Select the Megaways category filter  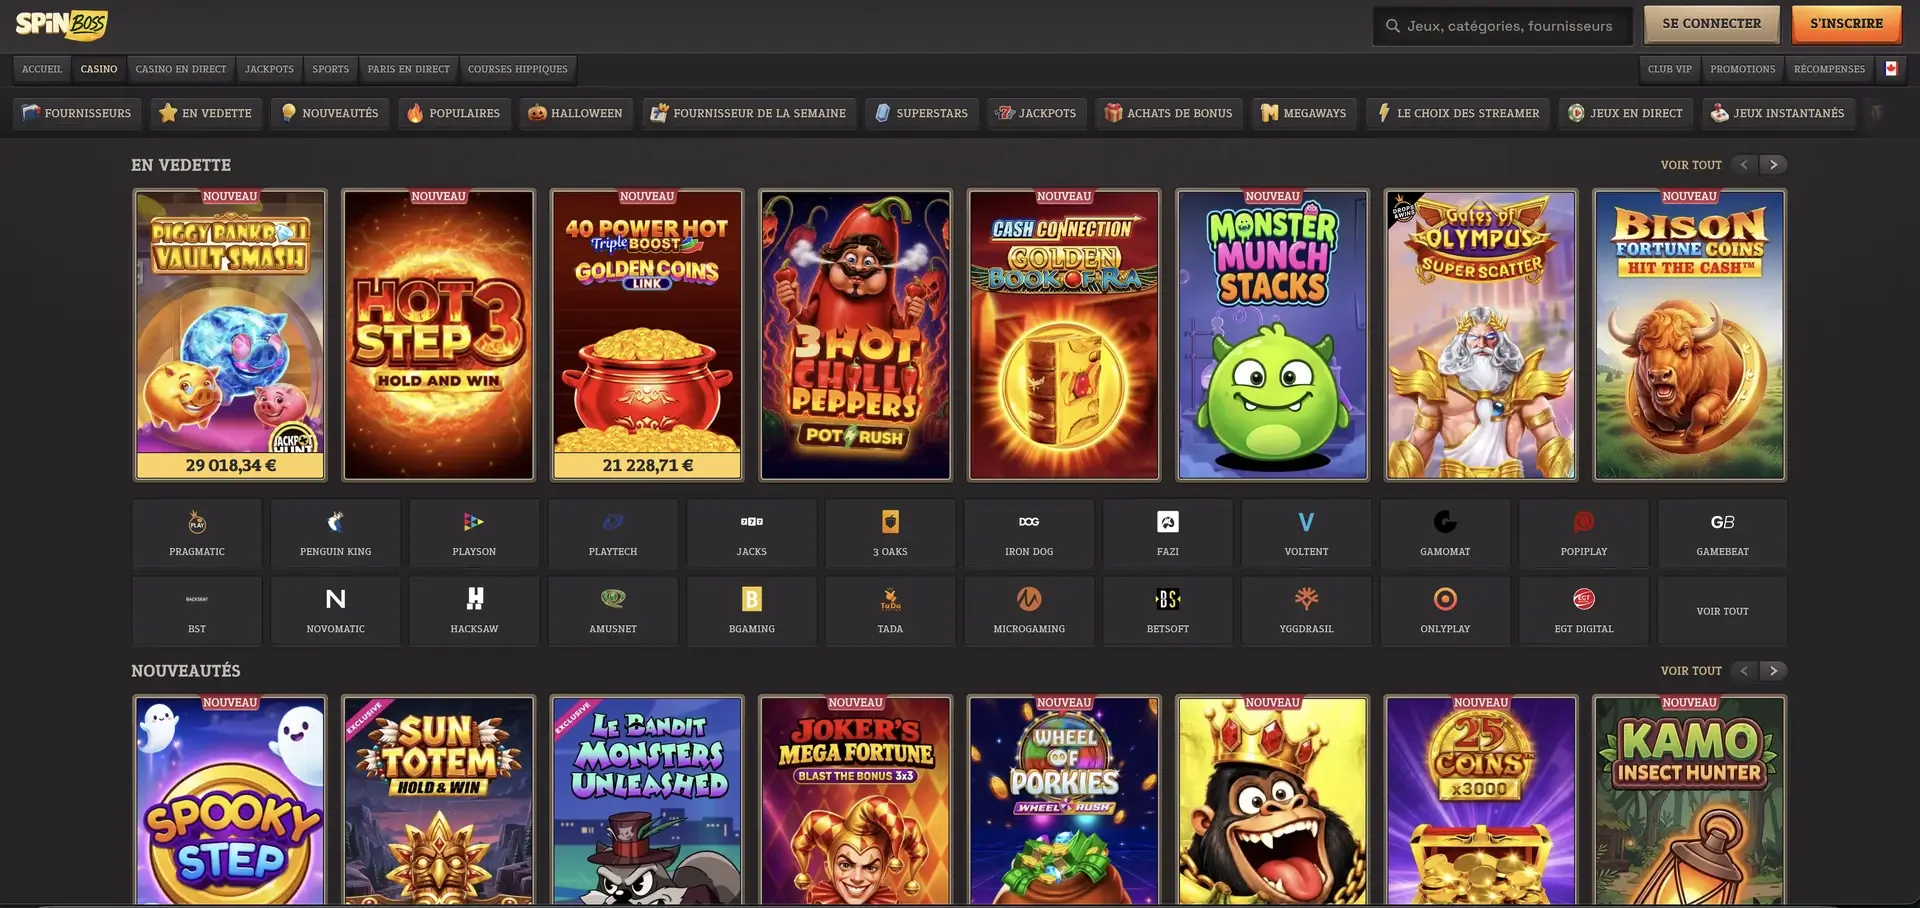point(1303,113)
